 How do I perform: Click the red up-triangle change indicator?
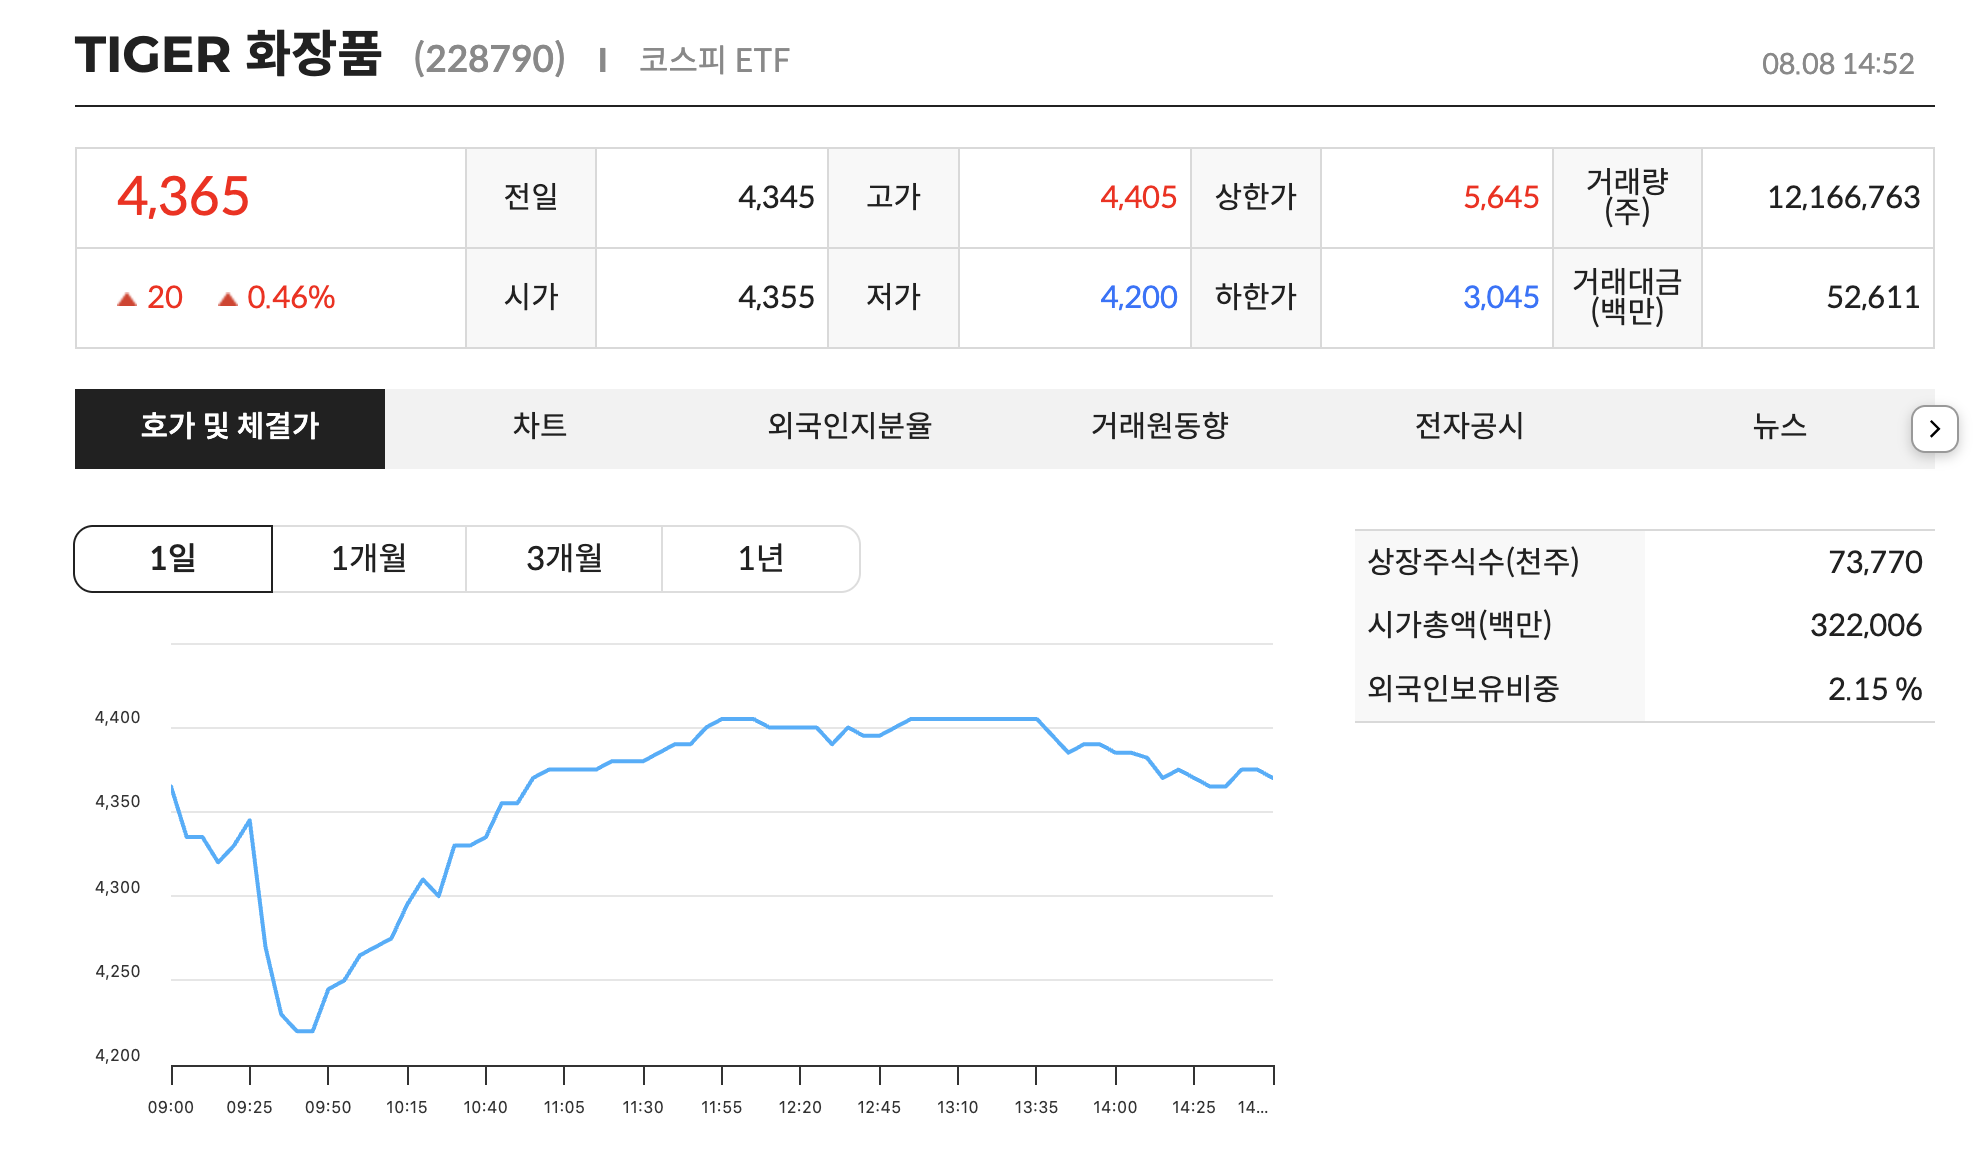coord(129,296)
